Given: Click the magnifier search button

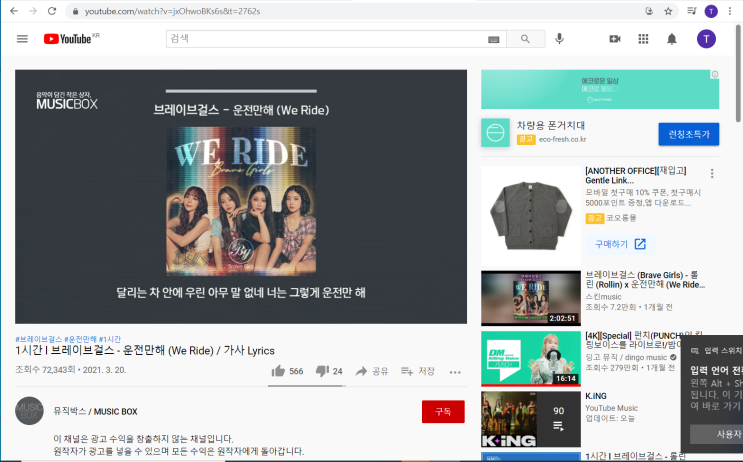Looking at the screenshot, I should click(526, 39).
